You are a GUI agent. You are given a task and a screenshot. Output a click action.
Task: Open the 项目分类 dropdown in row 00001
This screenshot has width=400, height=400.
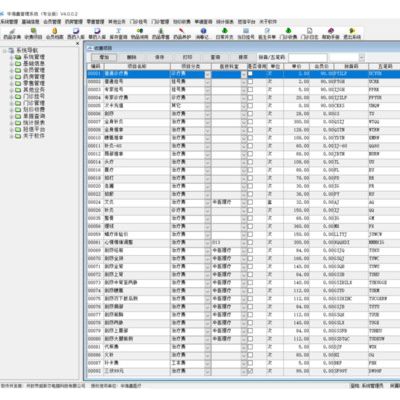[208, 74]
